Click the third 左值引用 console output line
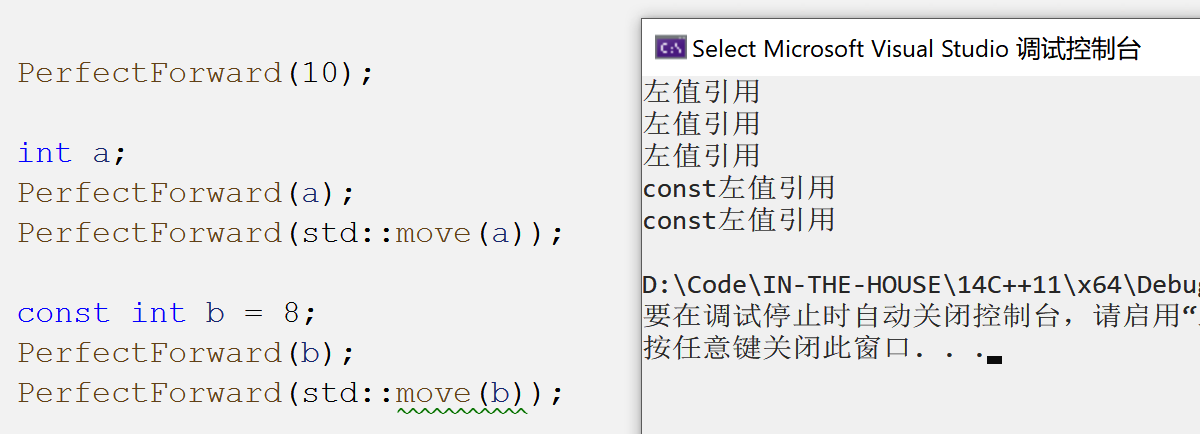This screenshot has height=434, width=1200. 702,156
